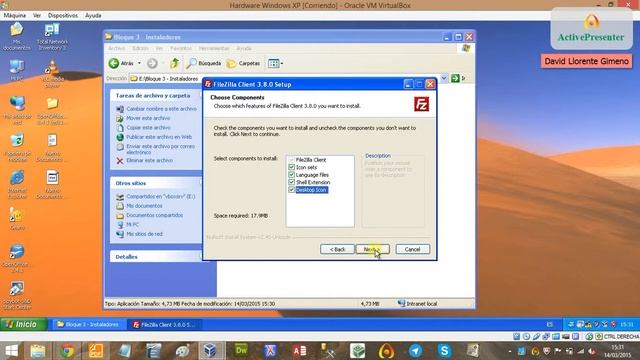This screenshot has width=640, height=360.
Task: Open VirtualBox Ver menu
Action: click(x=37, y=15)
